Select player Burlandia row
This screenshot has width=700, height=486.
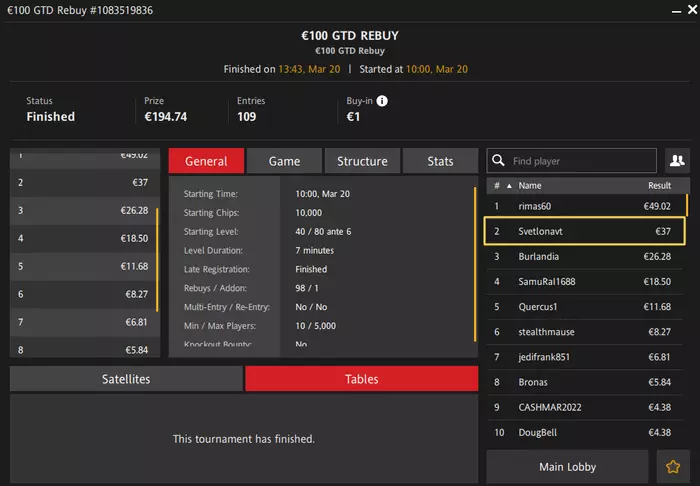click(585, 257)
